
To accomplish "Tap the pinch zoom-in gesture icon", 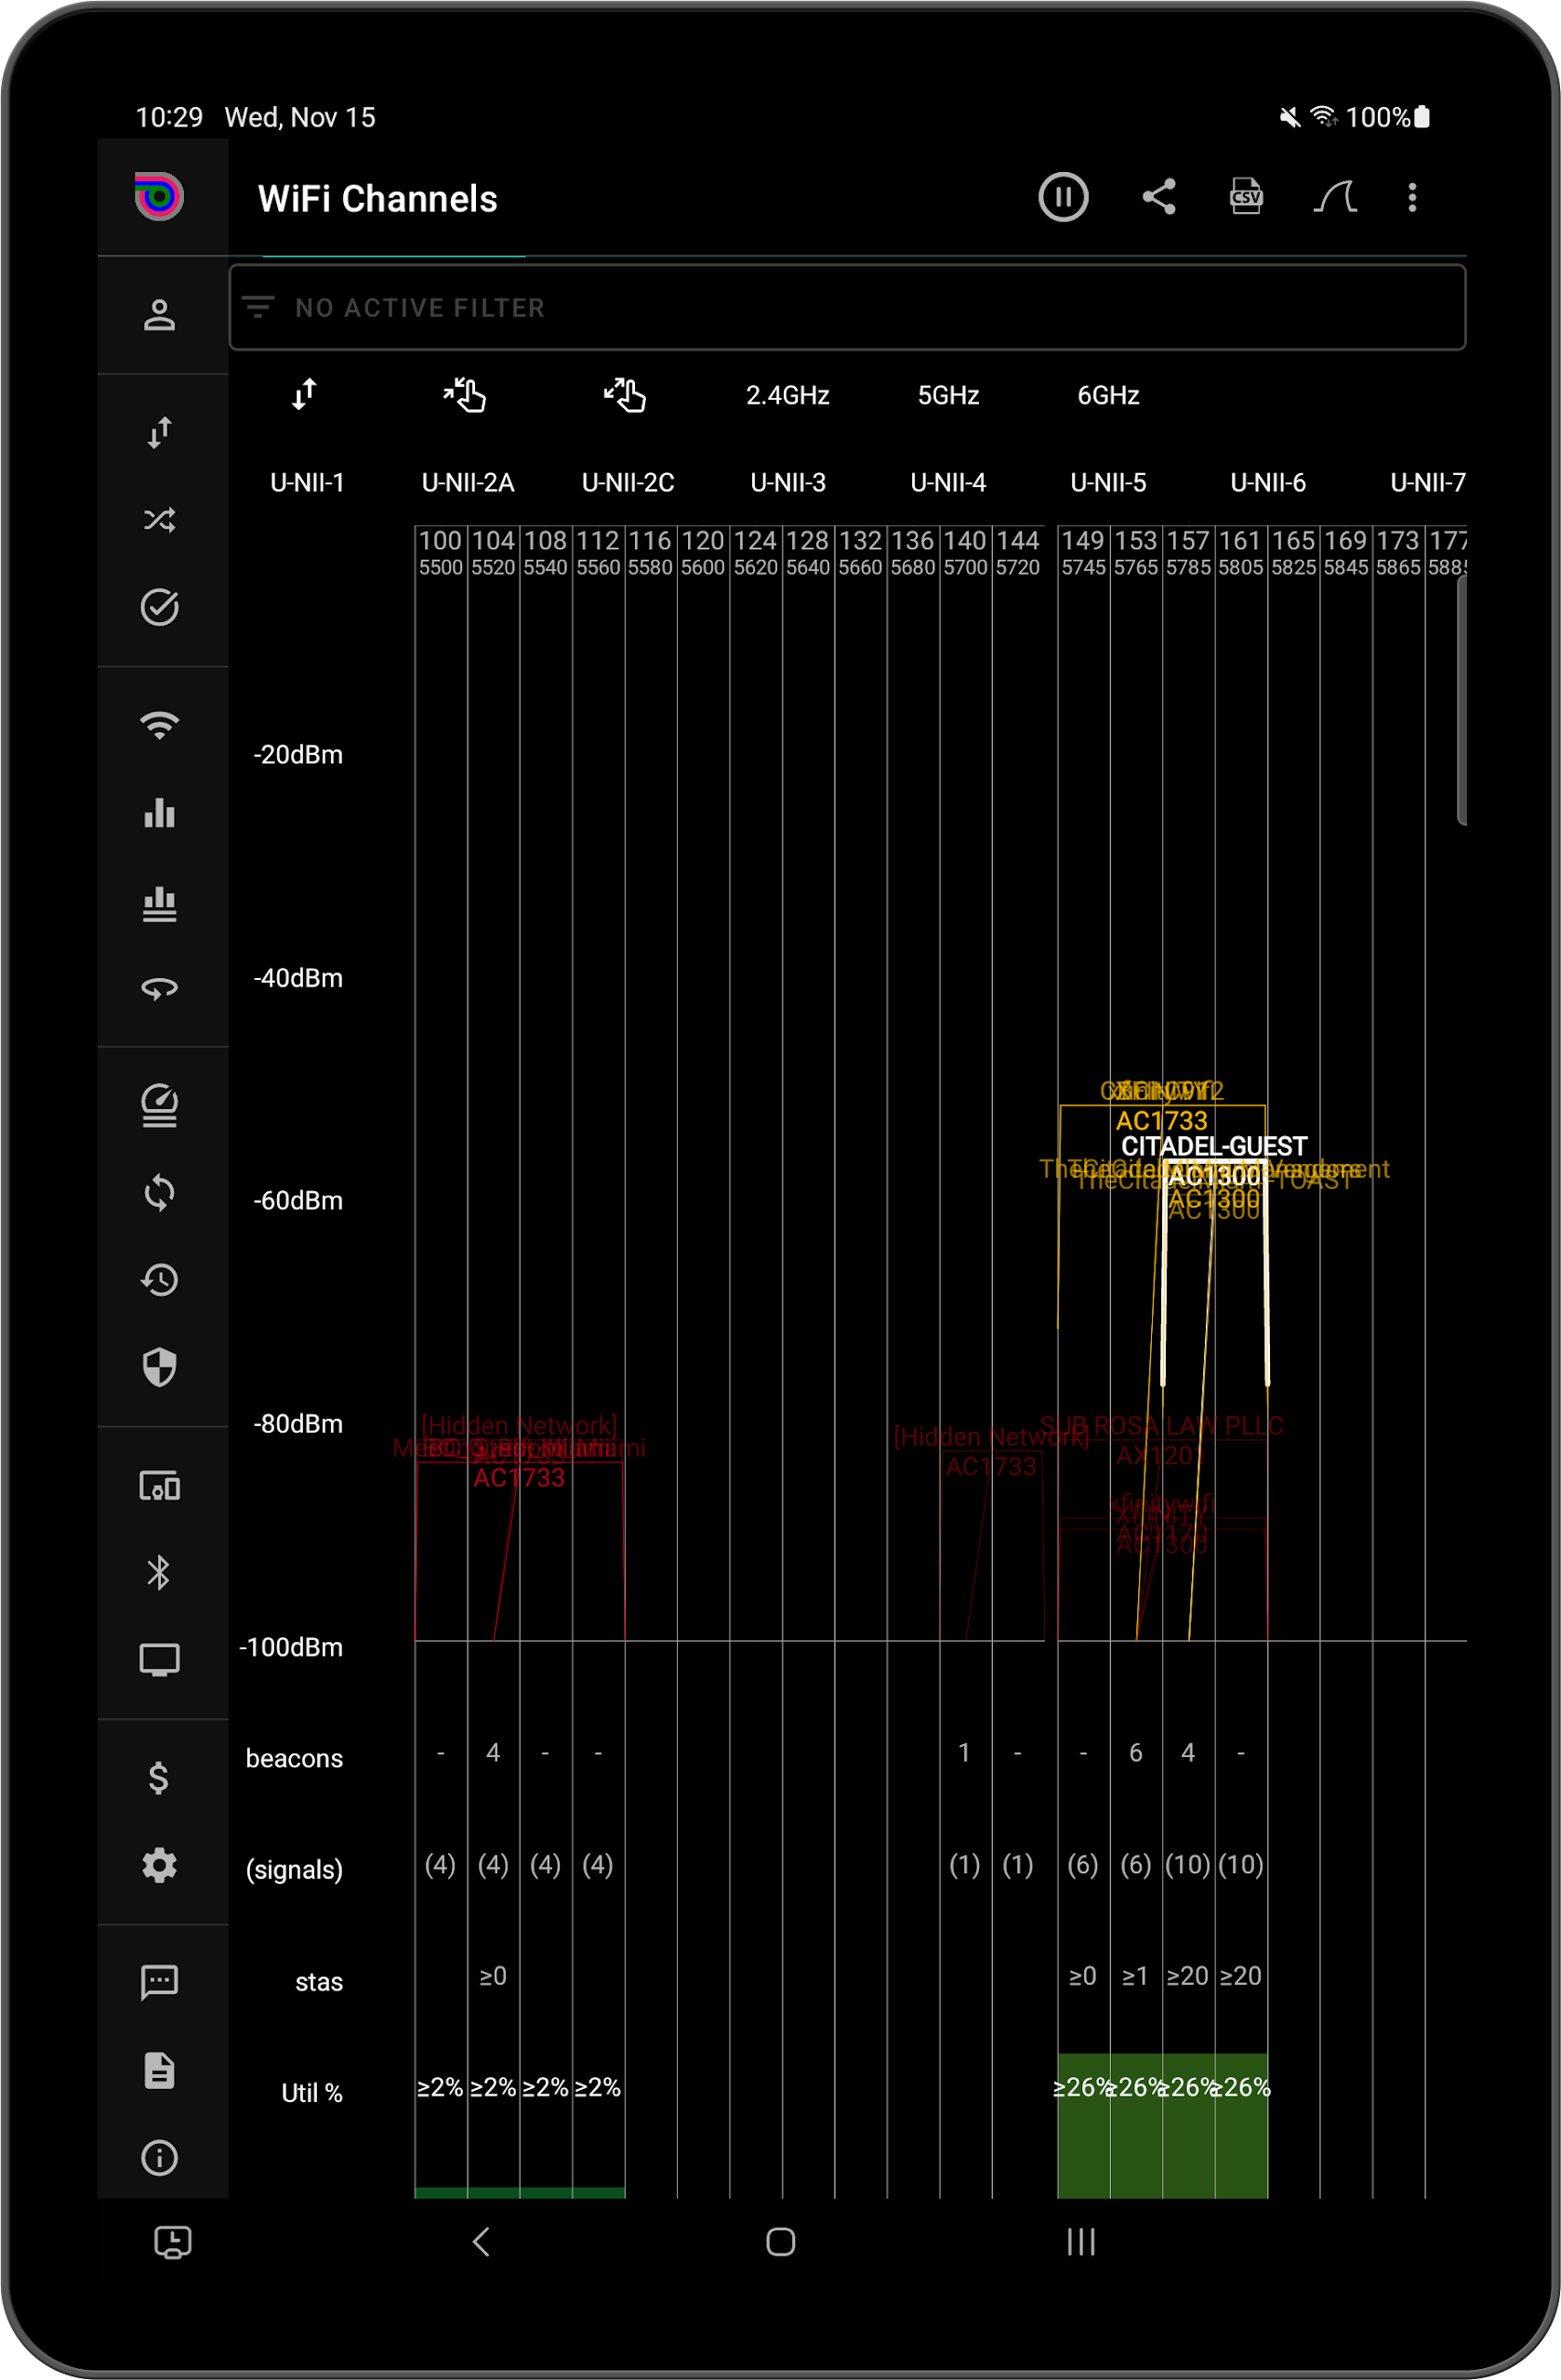I will pyautogui.click(x=465, y=395).
